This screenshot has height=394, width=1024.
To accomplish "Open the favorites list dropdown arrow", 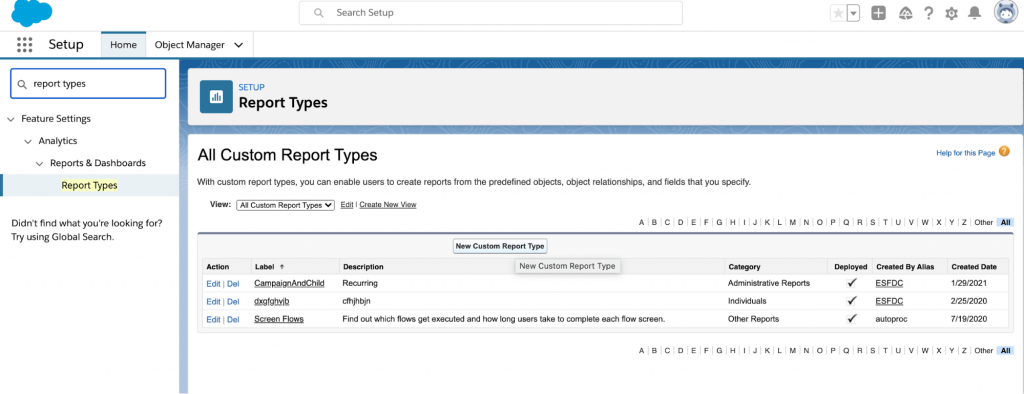I will tap(853, 13).
